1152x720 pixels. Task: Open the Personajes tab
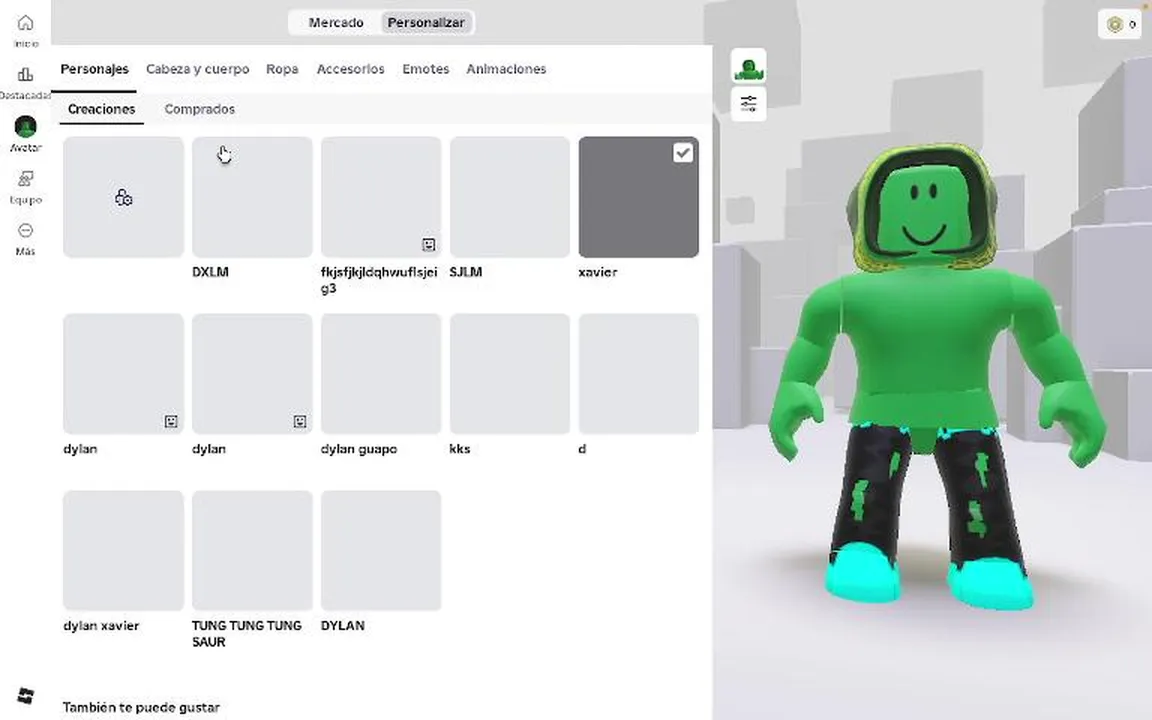(x=95, y=69)
